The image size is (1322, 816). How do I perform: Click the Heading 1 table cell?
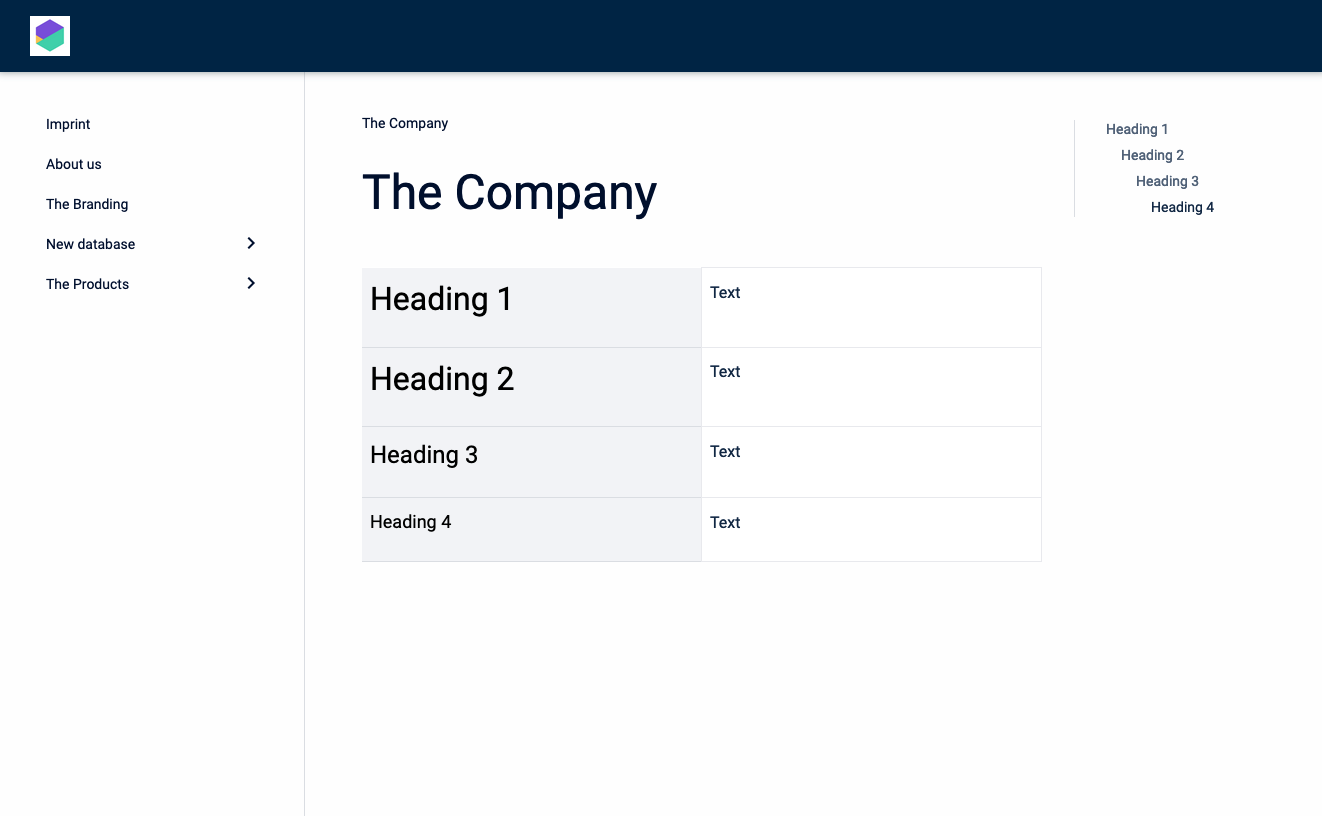441,299
